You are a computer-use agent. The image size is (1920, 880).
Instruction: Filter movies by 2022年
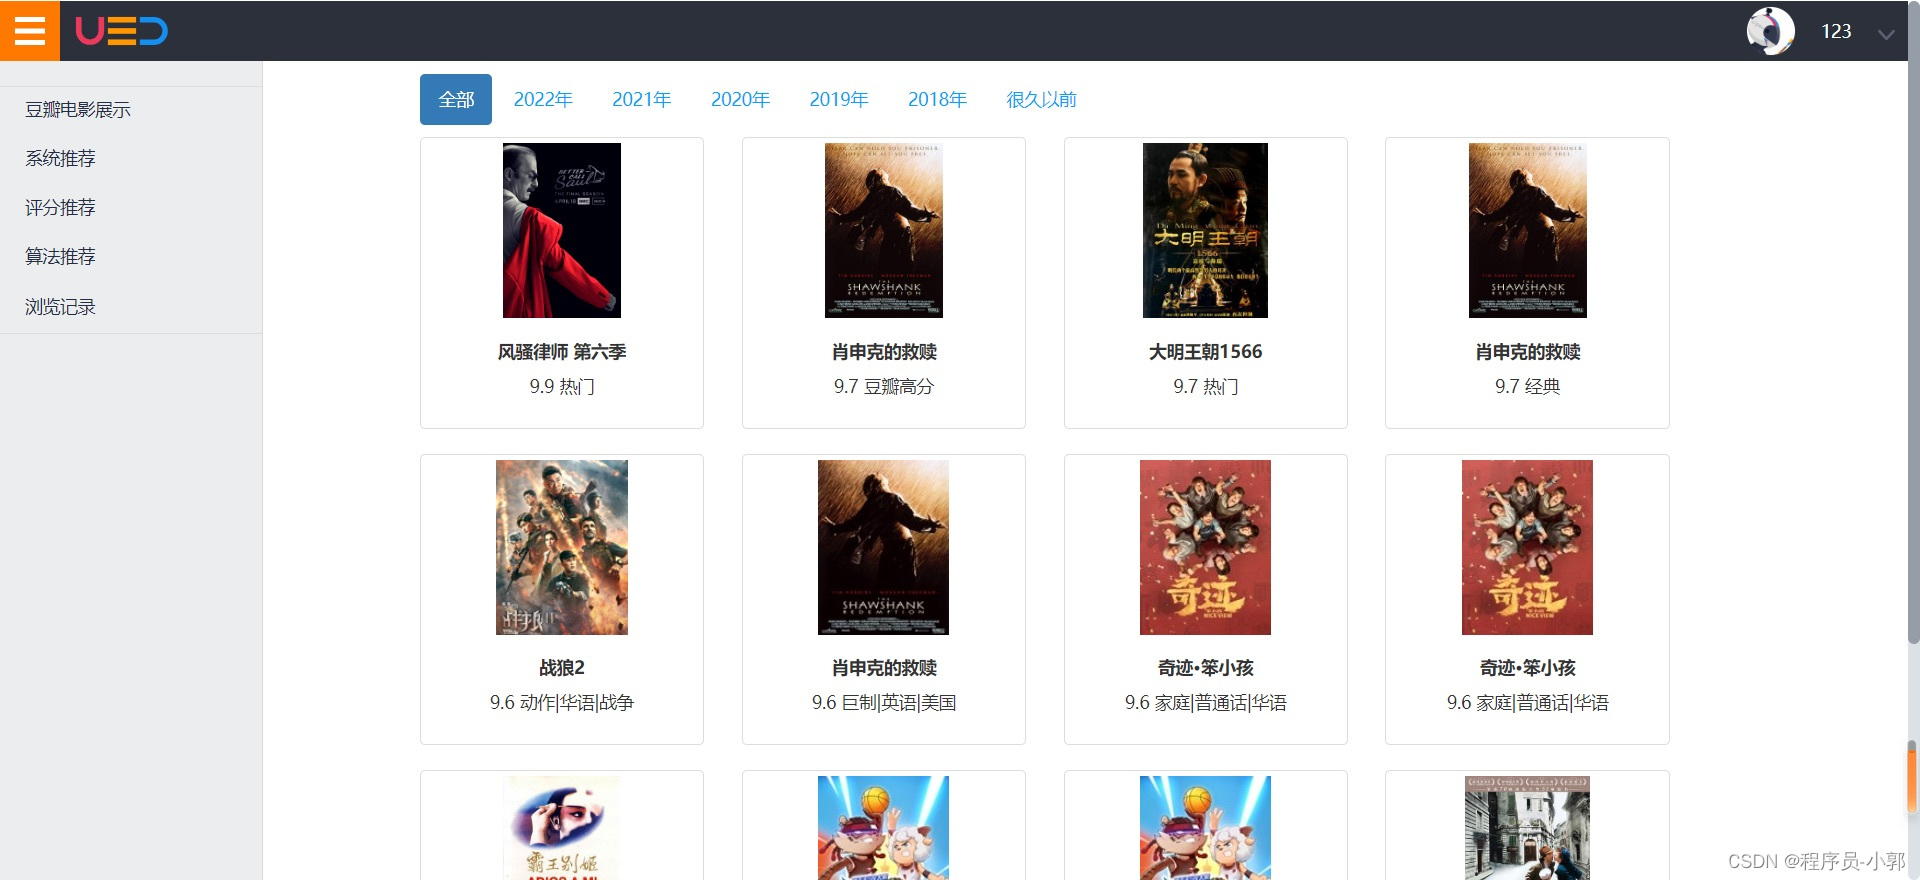click(x=543, y=99)
